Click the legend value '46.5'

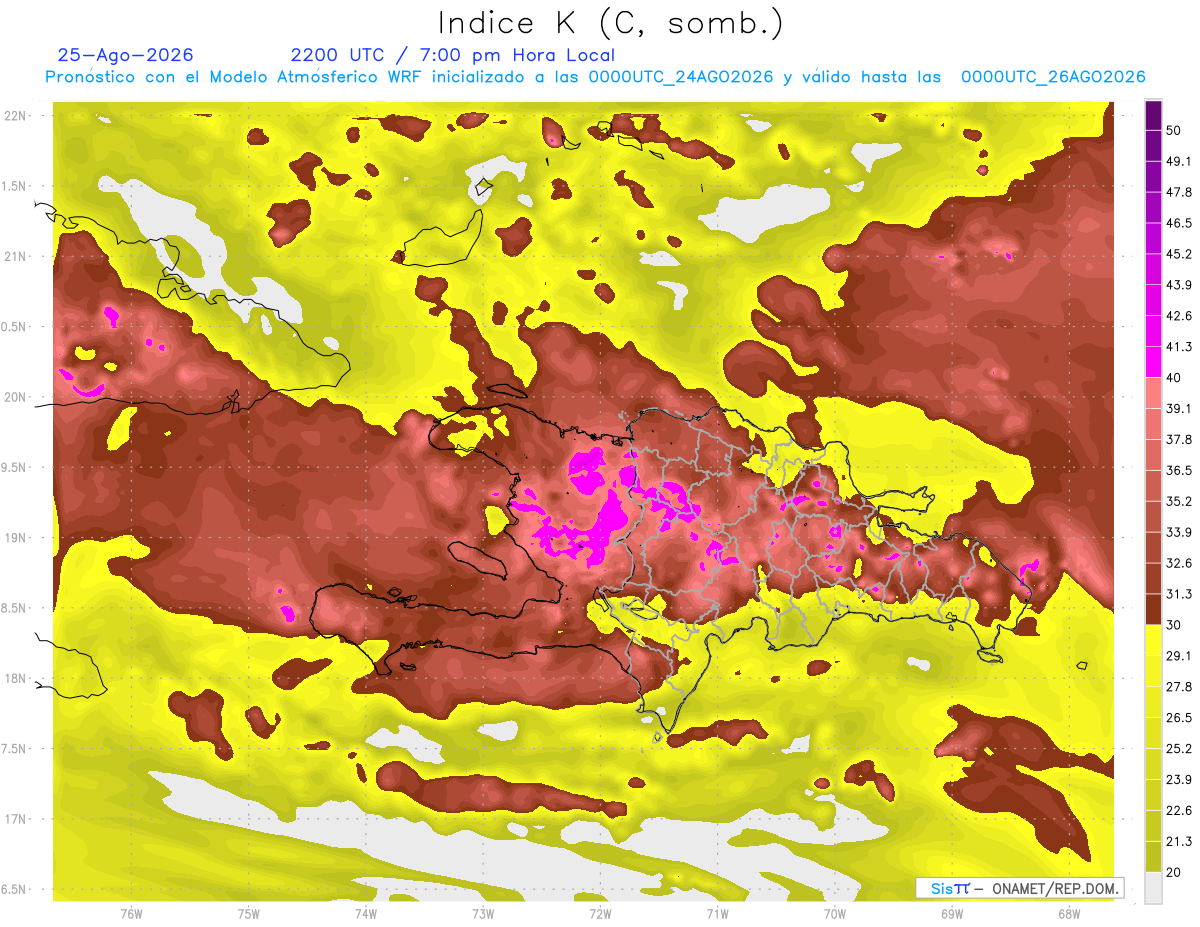point(1179,223)
